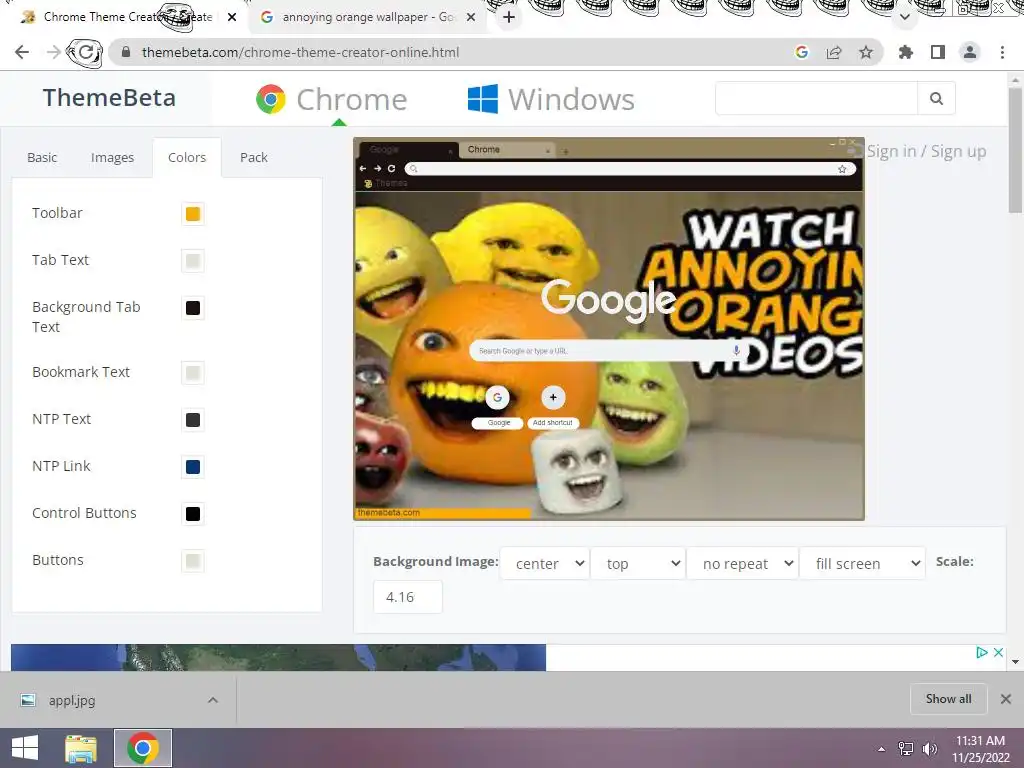Close the annoying orange wallpaper tab

pos(471,17)
